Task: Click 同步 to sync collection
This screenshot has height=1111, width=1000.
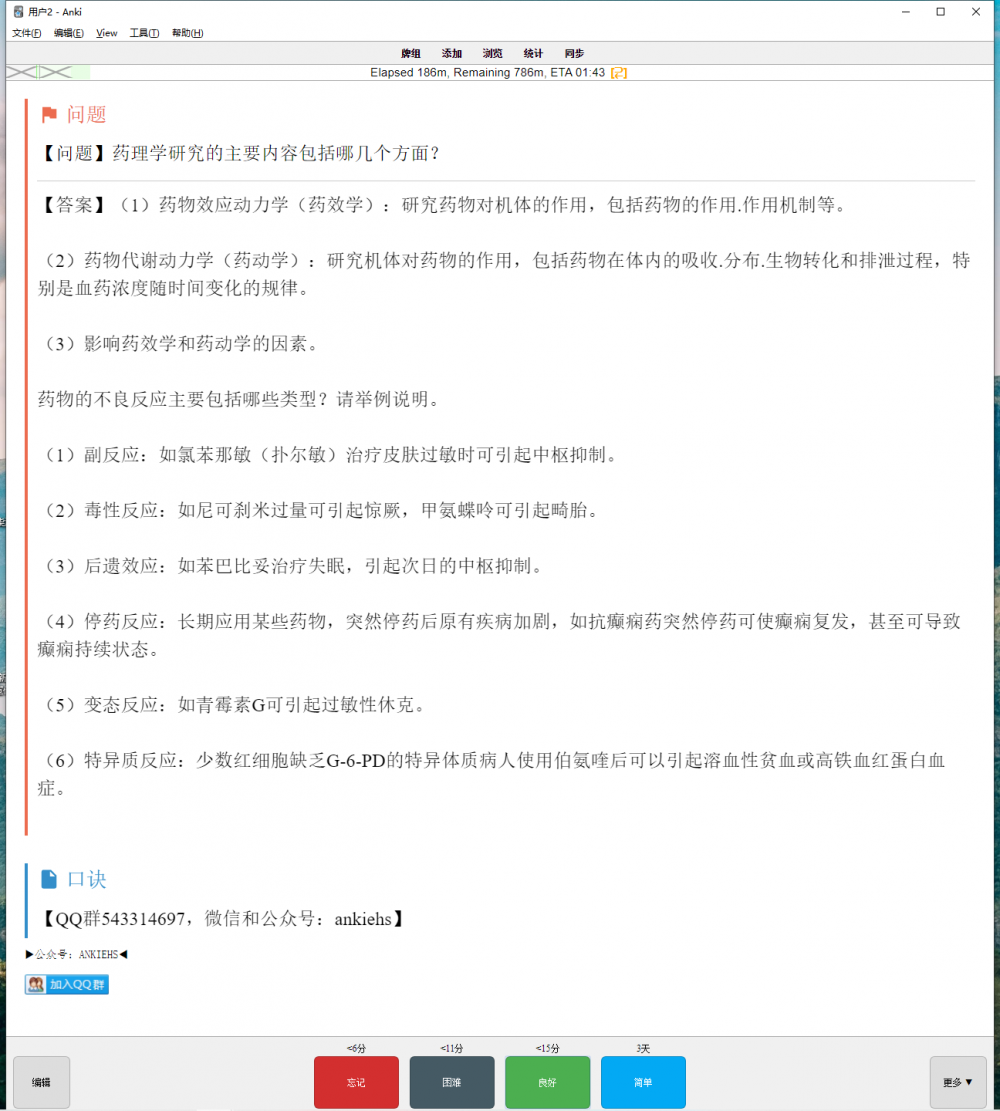Action: 574,53
